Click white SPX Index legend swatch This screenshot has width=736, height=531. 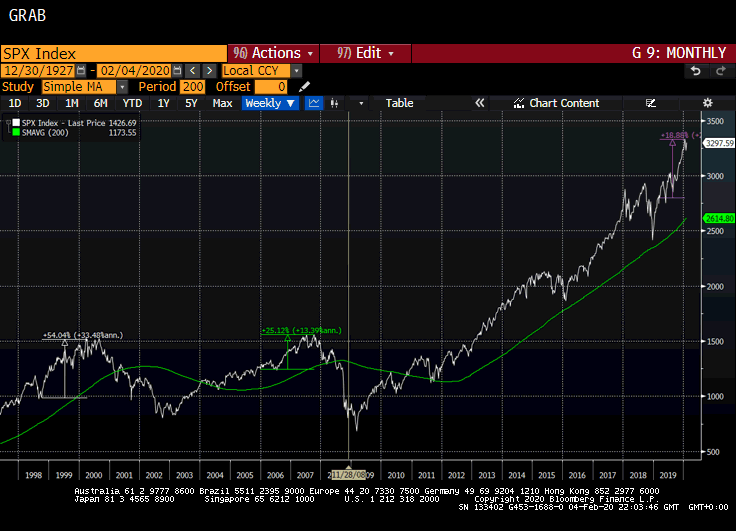click(x=16, y=123)
